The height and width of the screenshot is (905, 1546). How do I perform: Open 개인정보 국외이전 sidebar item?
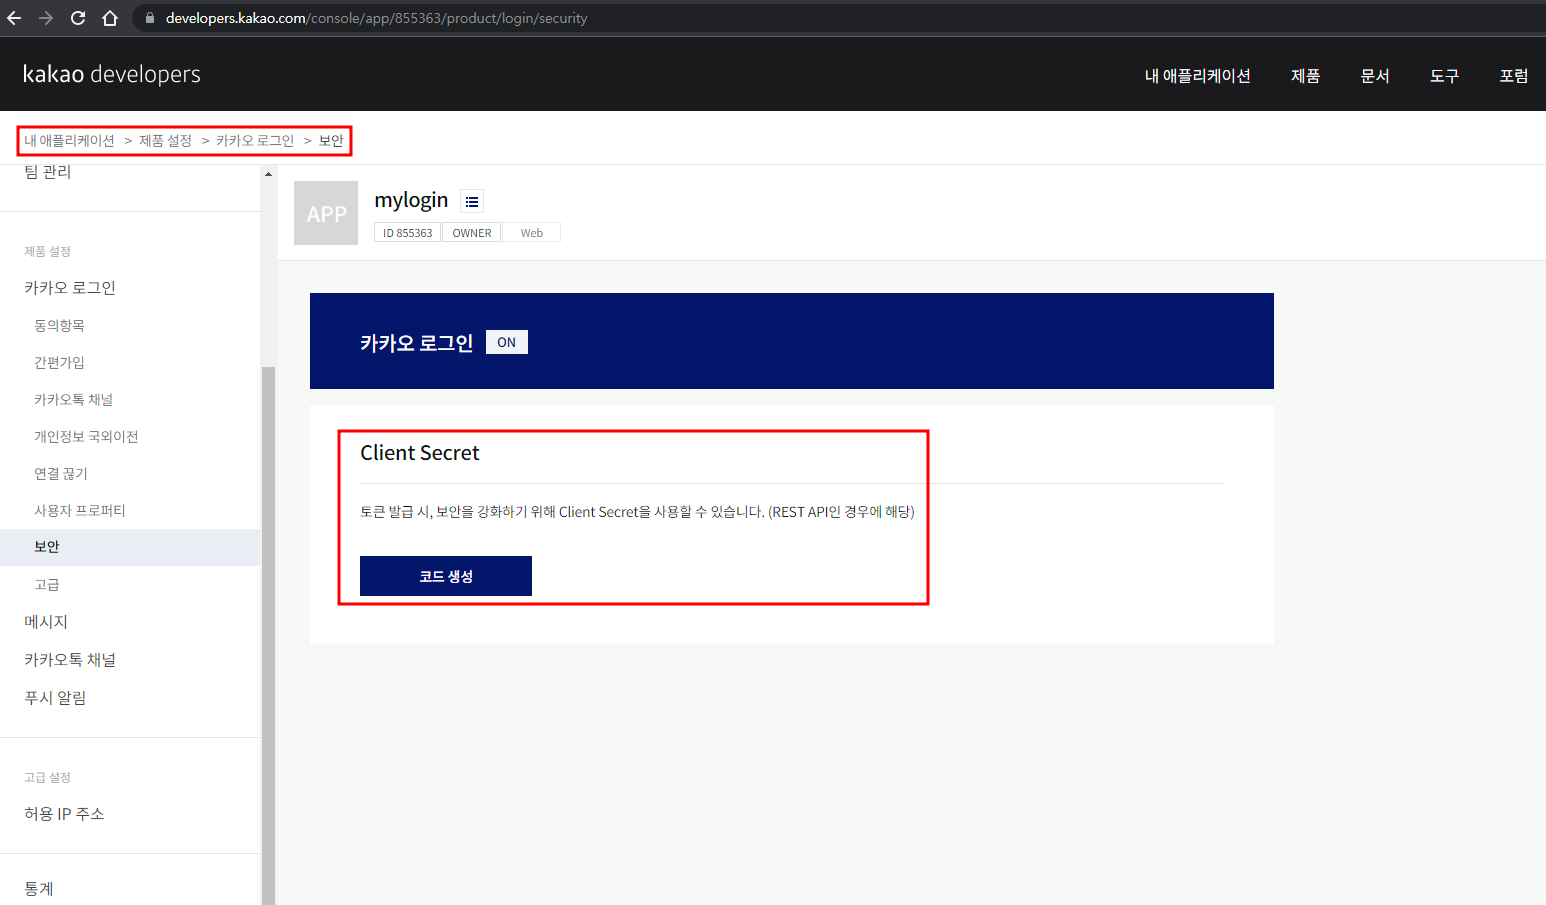pos(86,437)
